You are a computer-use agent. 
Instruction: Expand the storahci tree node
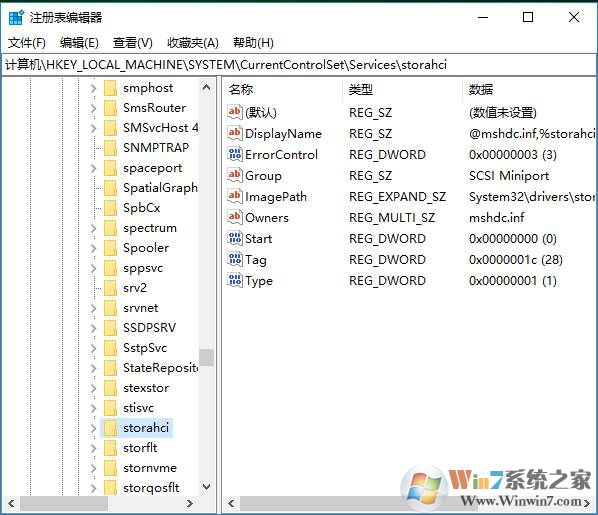tap(93, 428)
